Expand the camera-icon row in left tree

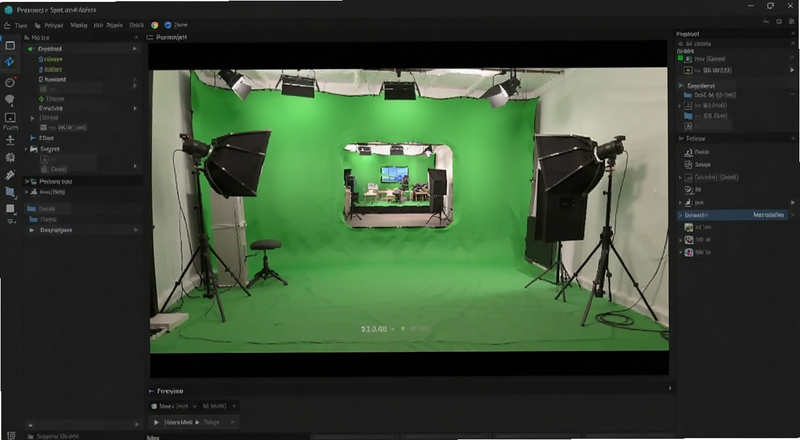[x=27, y=149]
